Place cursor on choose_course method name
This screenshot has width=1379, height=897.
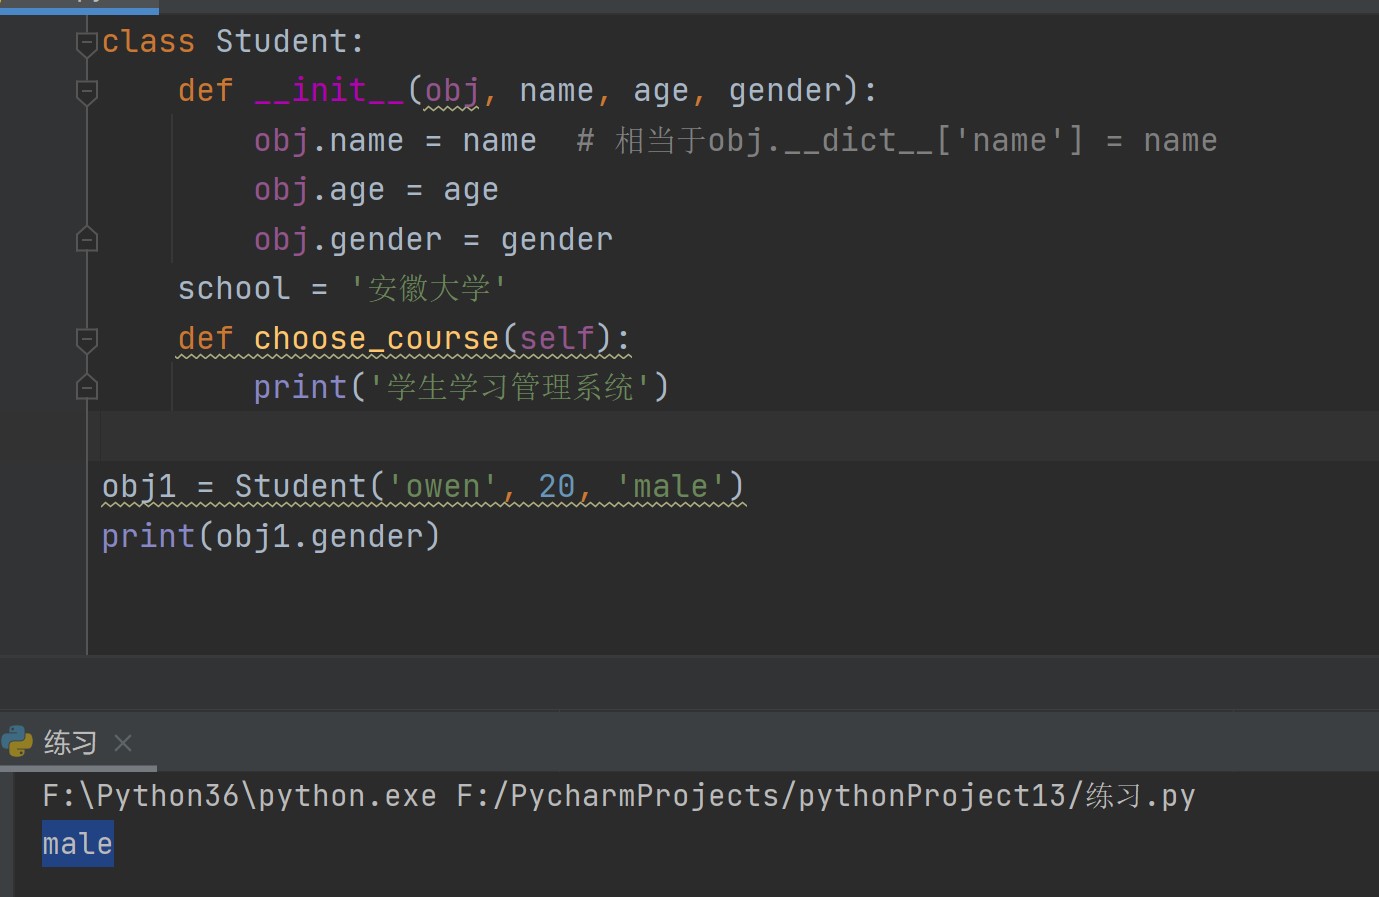376,339
